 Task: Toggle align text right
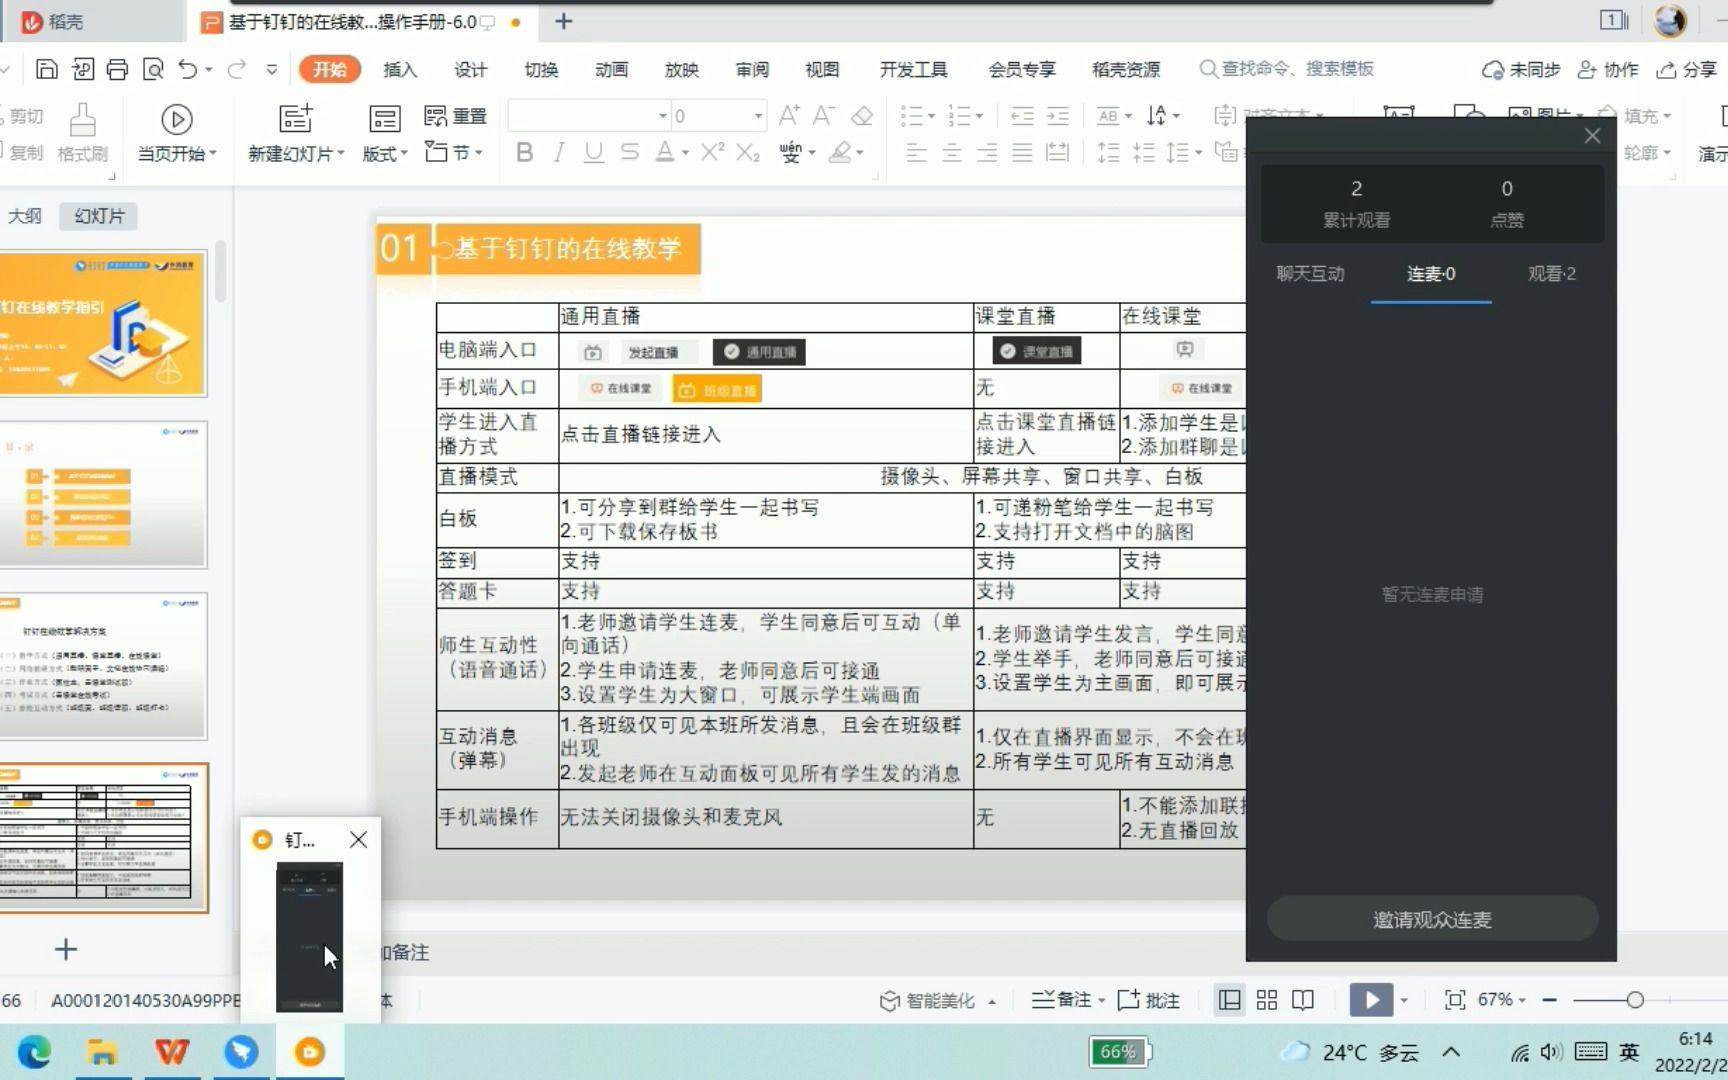tap(987, 152)
